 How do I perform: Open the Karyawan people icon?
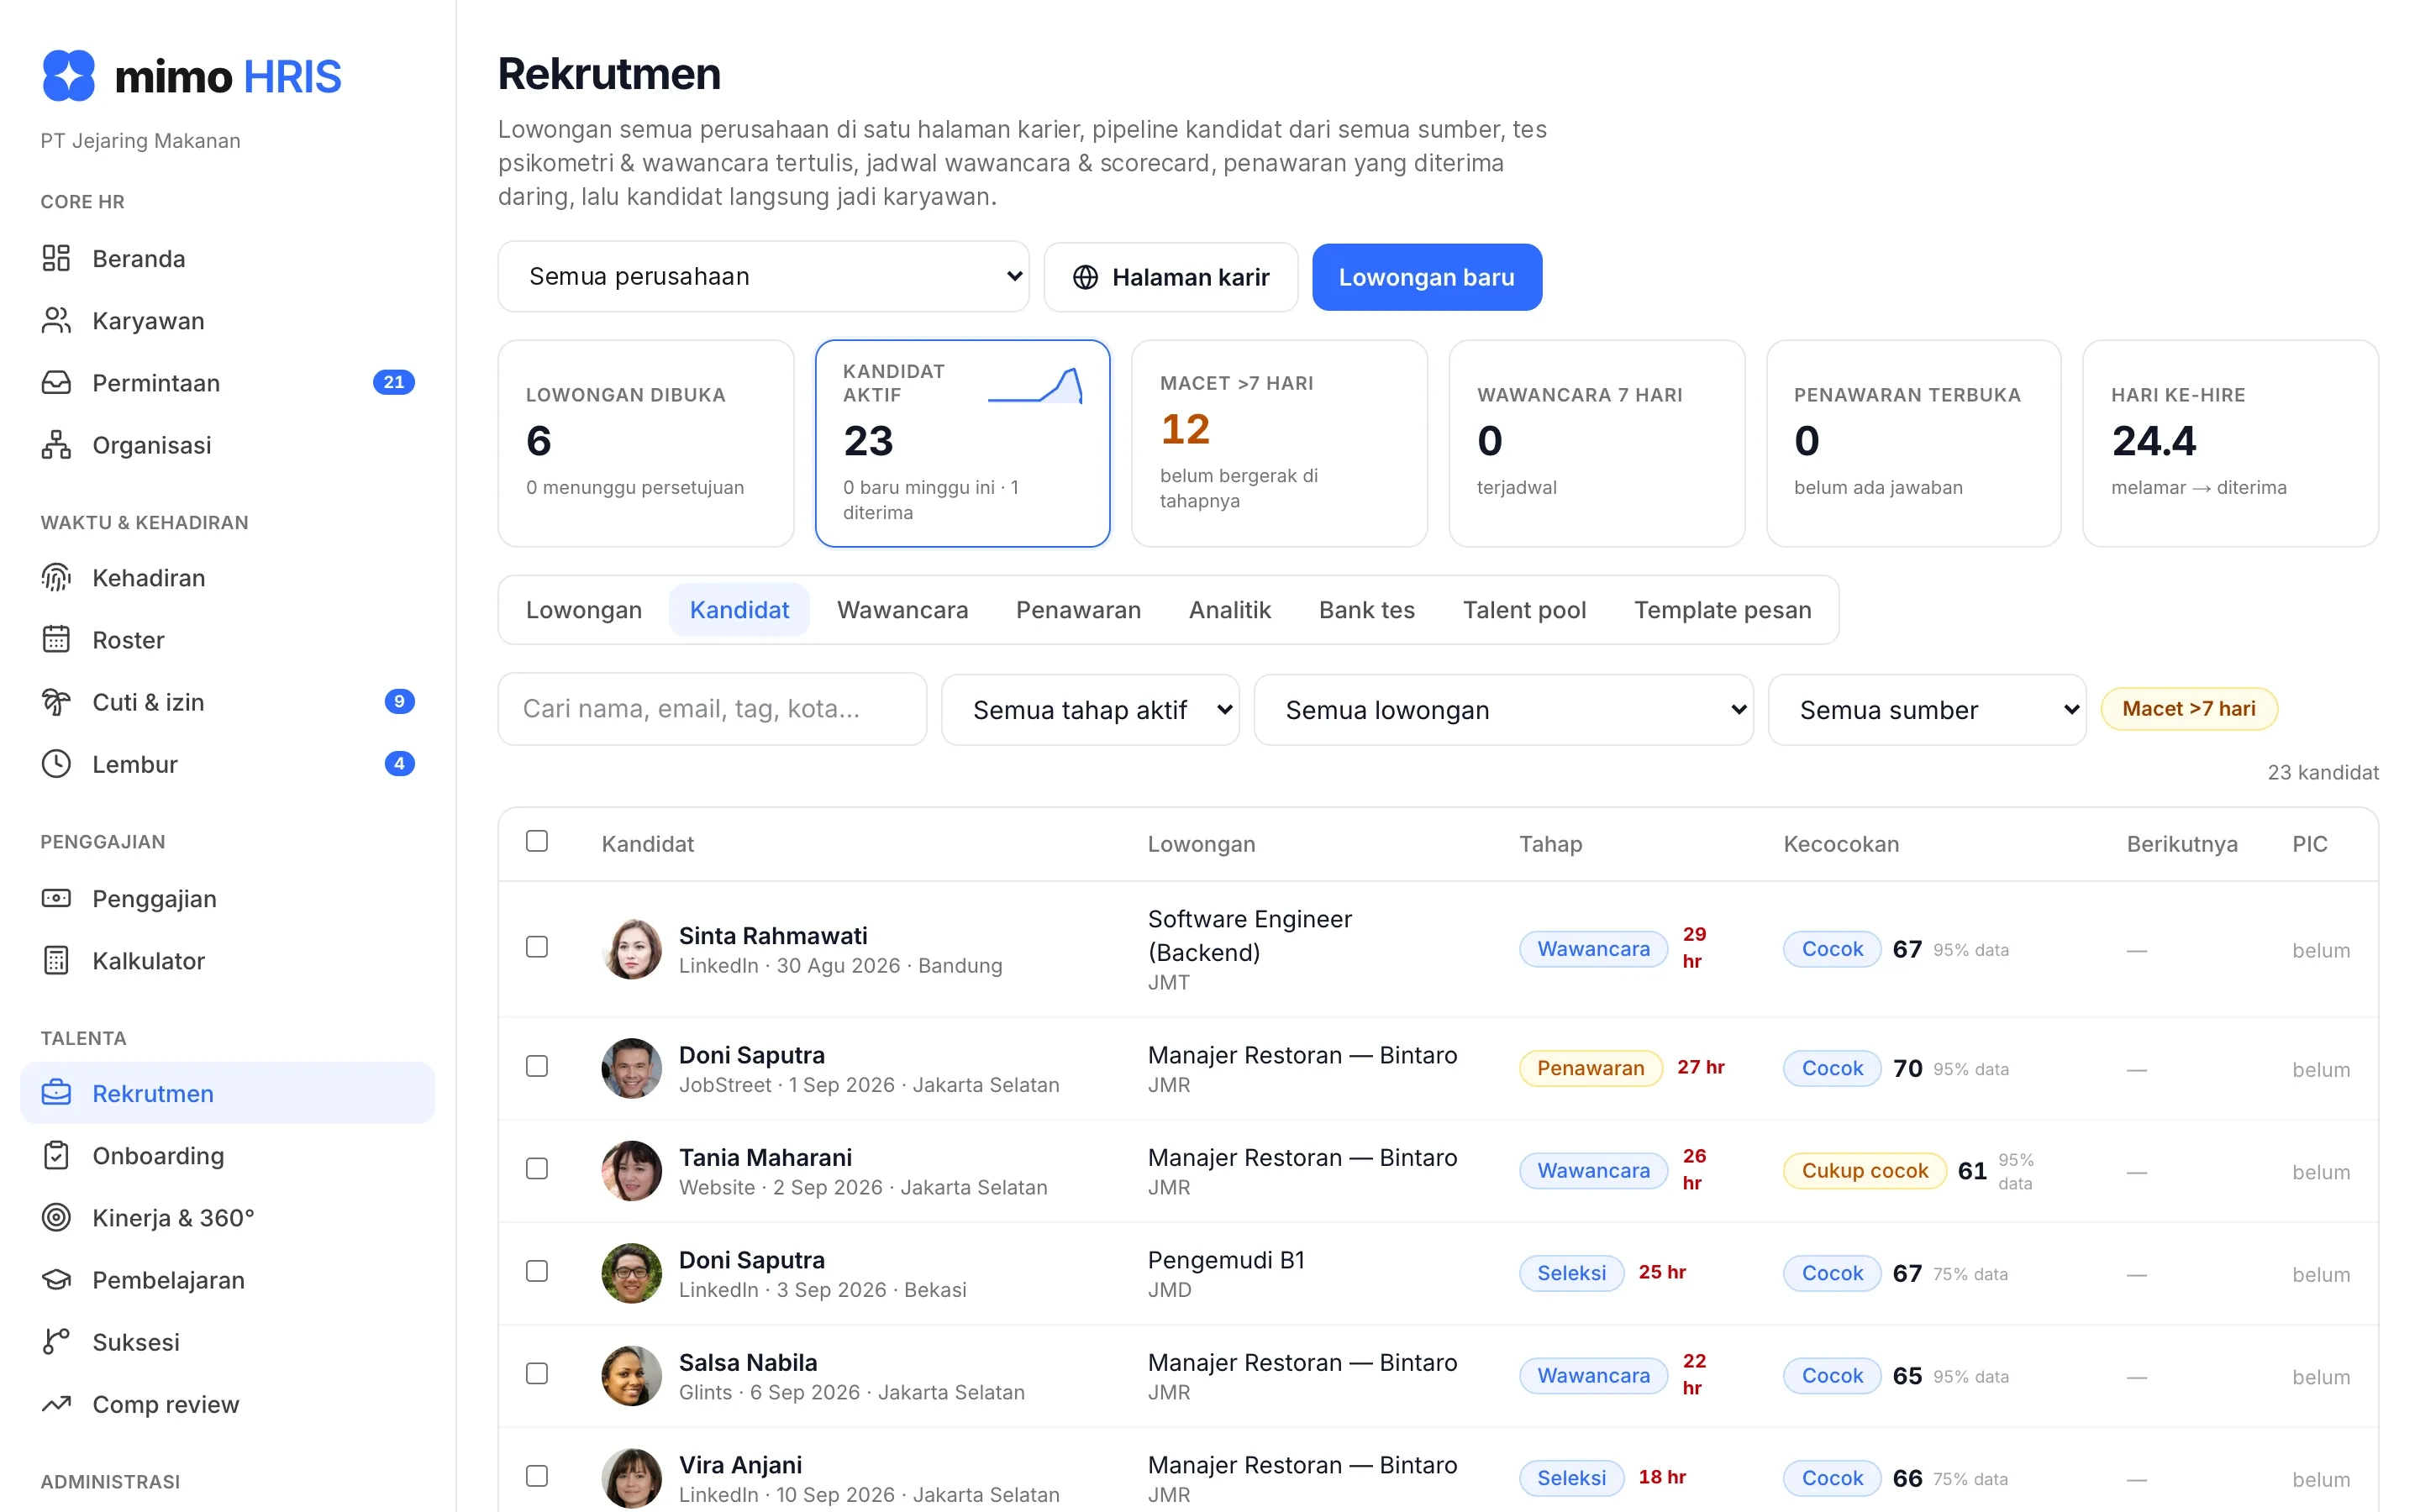tap(56, 320)
